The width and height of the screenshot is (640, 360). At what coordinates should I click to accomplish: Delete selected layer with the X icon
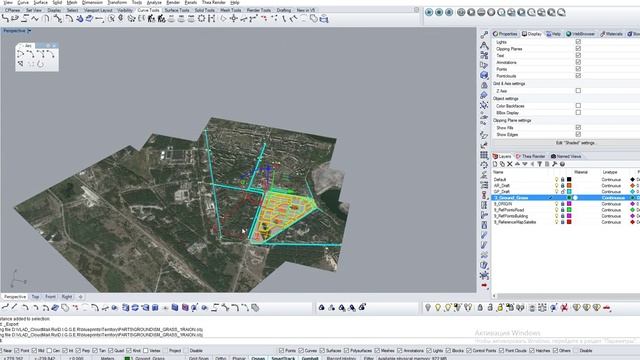(x=510, y=164)
